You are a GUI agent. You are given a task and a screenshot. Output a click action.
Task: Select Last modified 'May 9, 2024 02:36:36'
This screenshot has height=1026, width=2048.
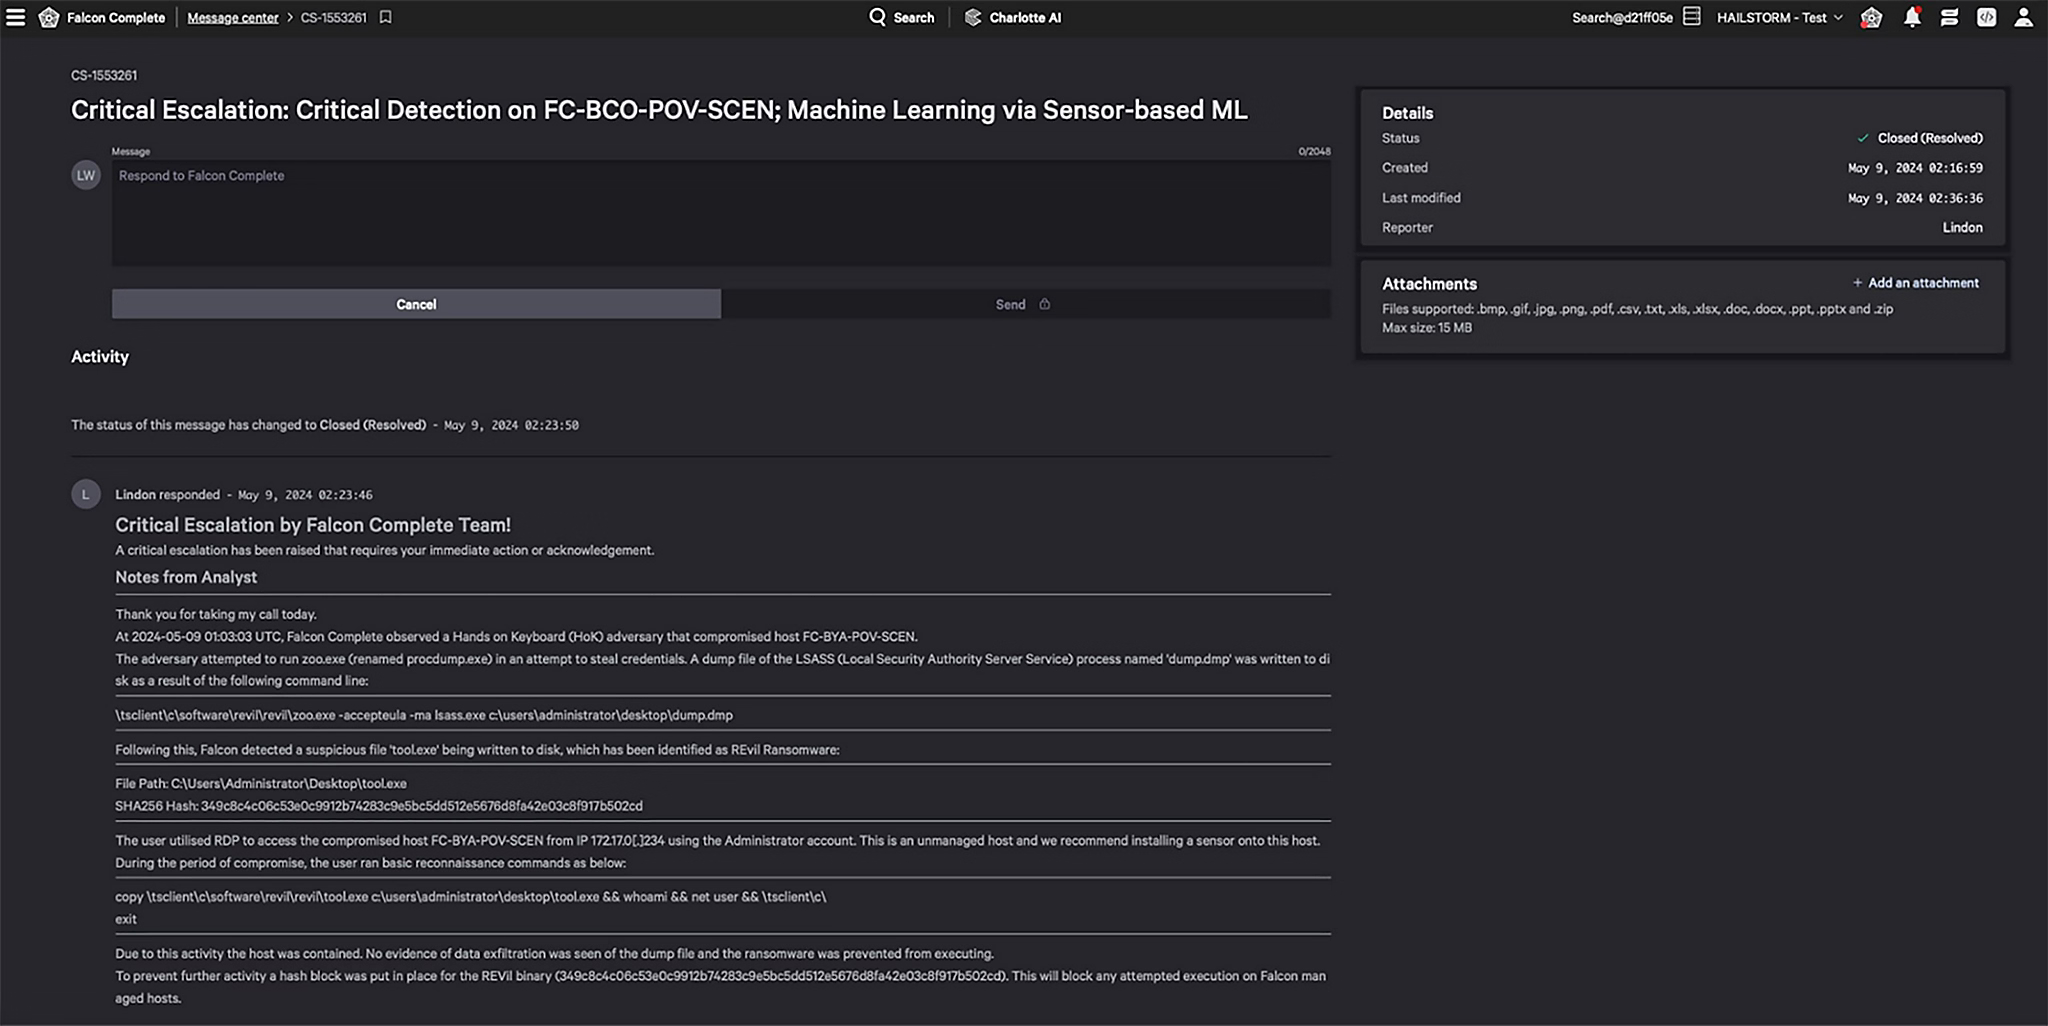click(x=1915, y=198)
